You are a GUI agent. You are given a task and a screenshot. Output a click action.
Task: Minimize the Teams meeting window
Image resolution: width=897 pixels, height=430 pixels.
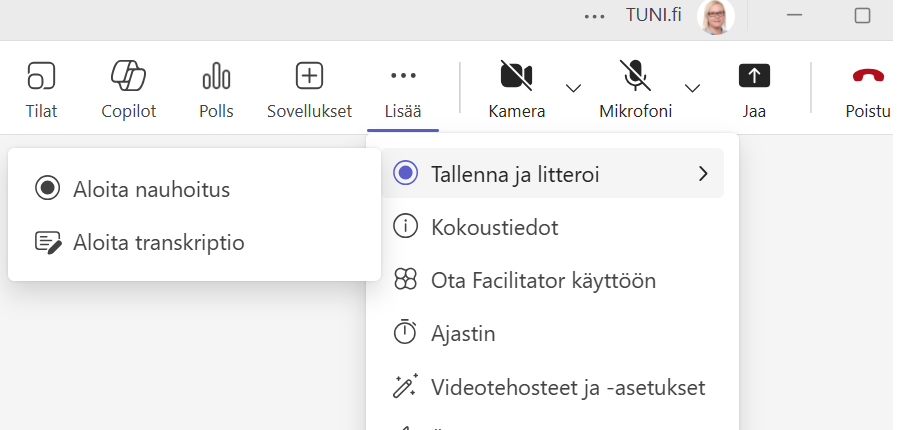pos(795,15)
